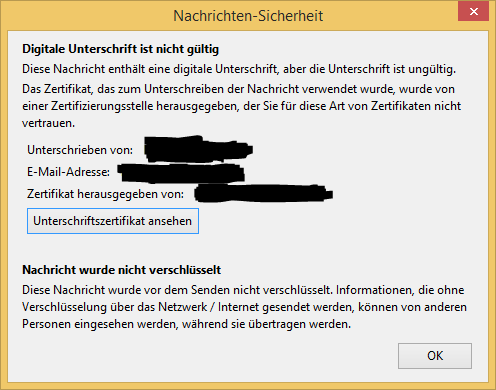The height and width of the screenshot is (390, 496).
Task: Confirm the dialog with OK
Action: pos(435,356)
